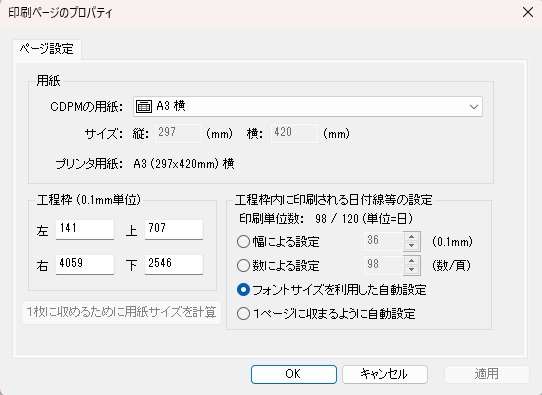
Task: Click the 右 margin field showing 4059
Action: click(x=85, y=264)
